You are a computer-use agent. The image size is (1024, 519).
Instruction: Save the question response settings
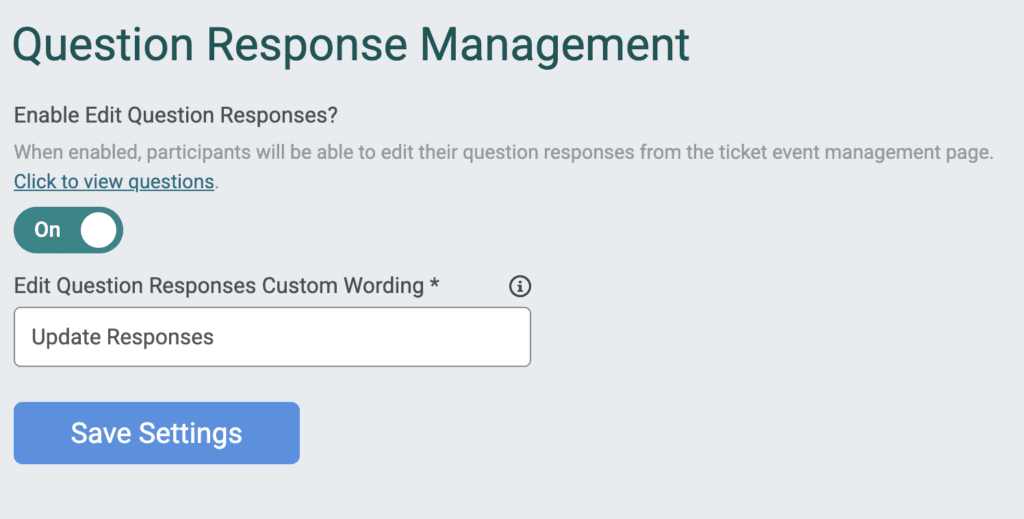[x=157, y=433]
